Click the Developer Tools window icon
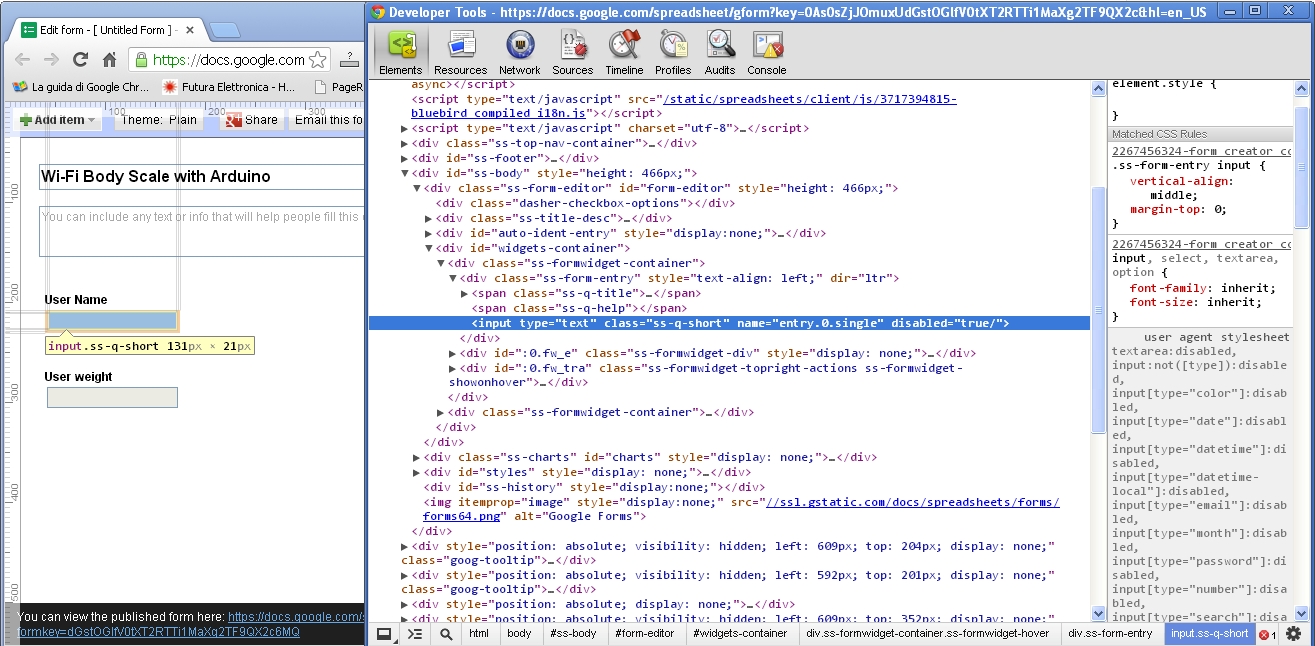 377,11
